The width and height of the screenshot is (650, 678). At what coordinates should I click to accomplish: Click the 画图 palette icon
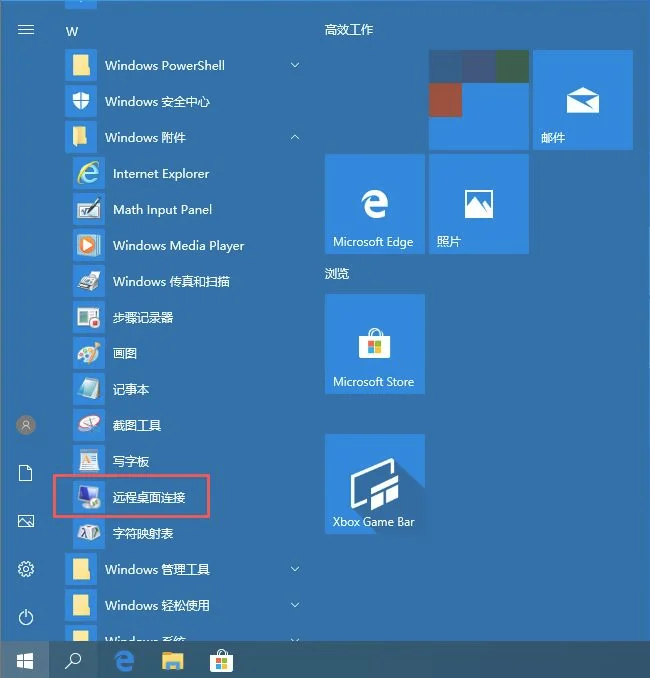click(89, 353)
